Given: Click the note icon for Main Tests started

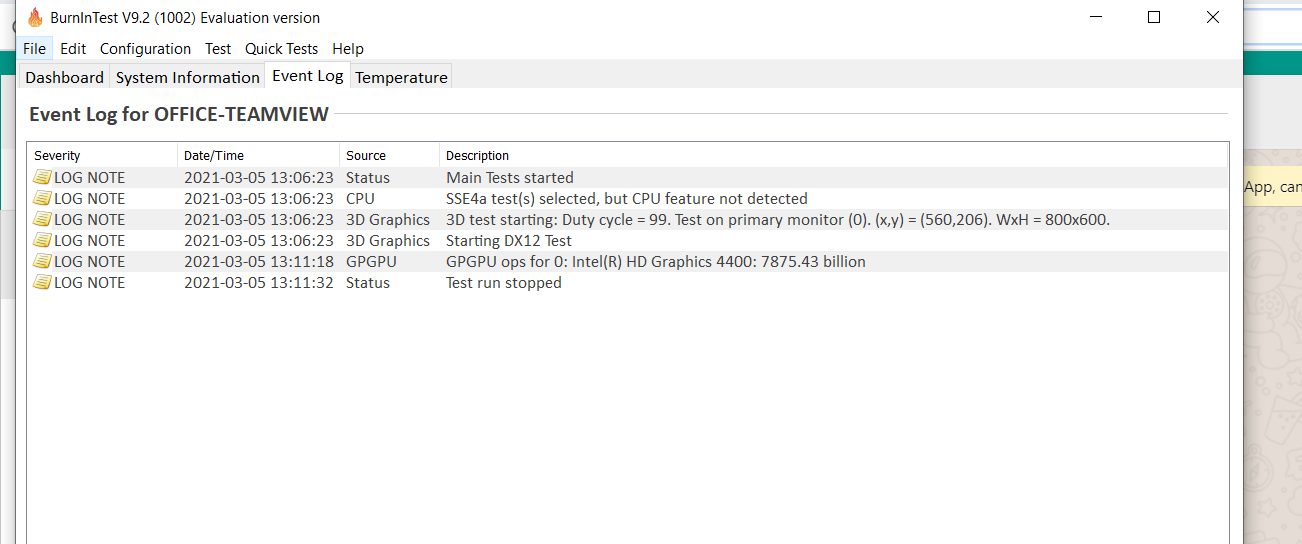Looking at the screenshot, I should [x=42, y=177].
